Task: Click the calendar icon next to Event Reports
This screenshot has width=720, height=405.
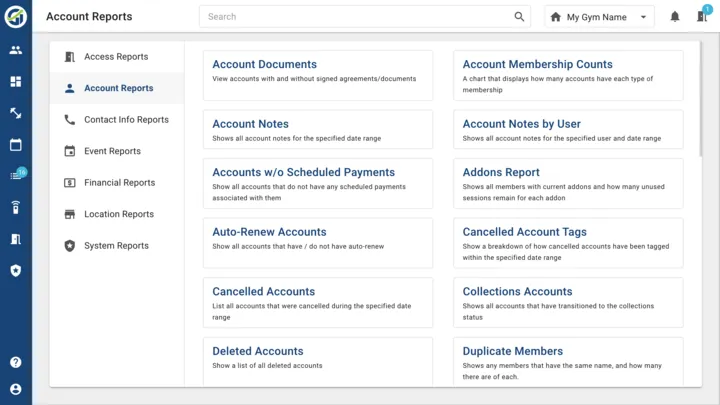Action: pyautogui.click(x=69, y=151)
